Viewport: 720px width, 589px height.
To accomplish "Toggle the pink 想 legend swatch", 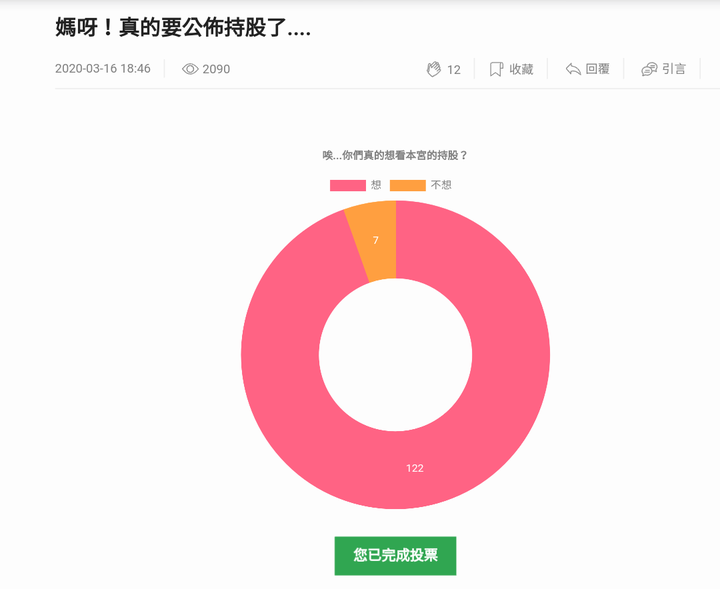I will [x=348, y=185].
